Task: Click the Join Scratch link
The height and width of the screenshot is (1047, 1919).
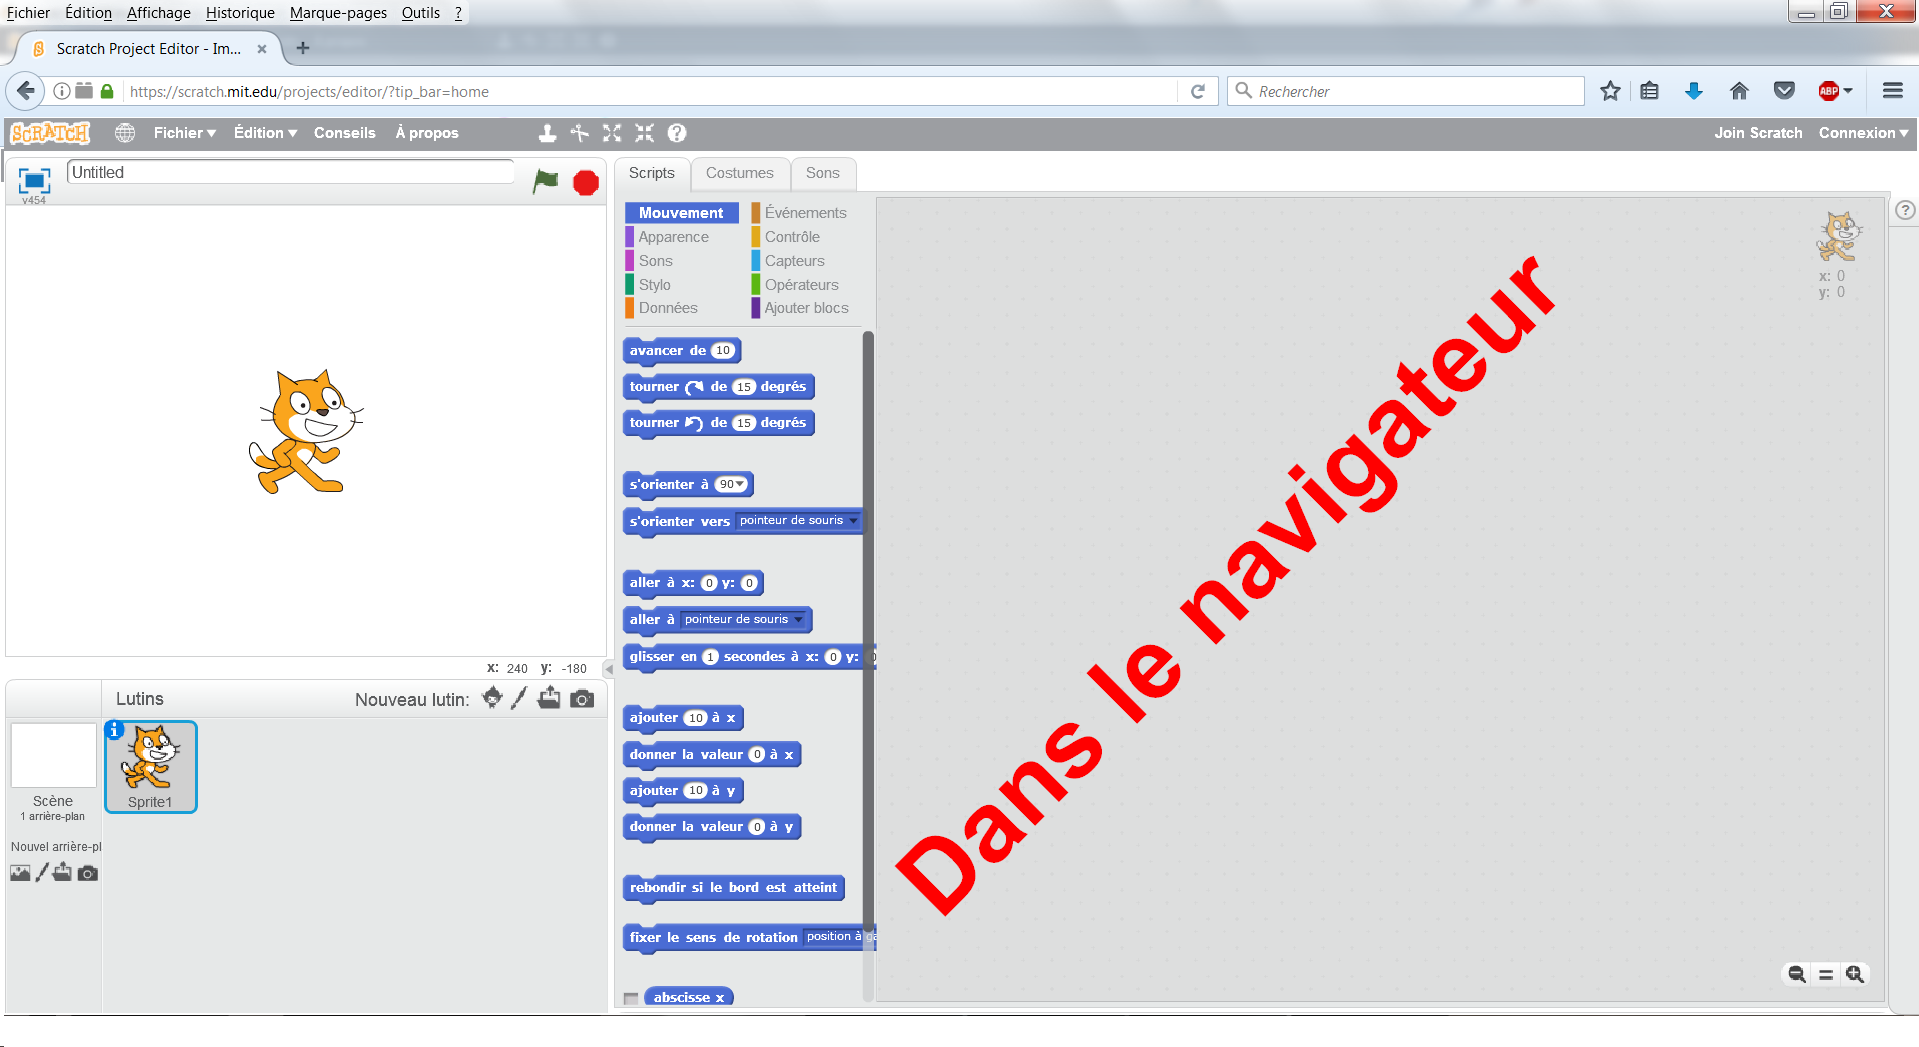Action: coord(1757,133)
